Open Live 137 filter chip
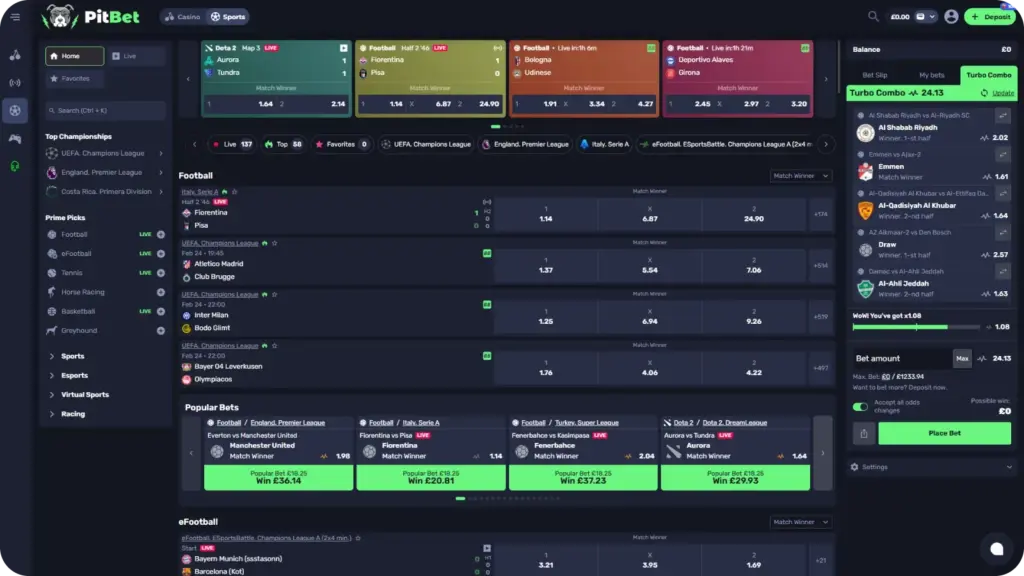The height and width of the screenshot is (576, 1024). pyautogui.click(x=232, y=144)
